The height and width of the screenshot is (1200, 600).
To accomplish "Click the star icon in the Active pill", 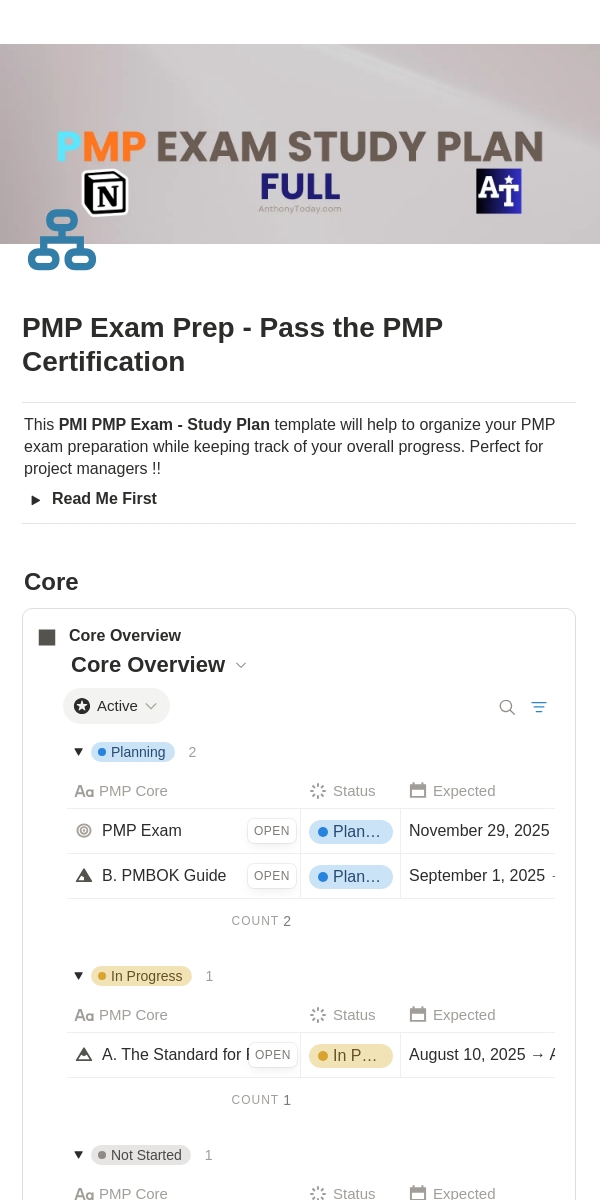I will point(82,706).
